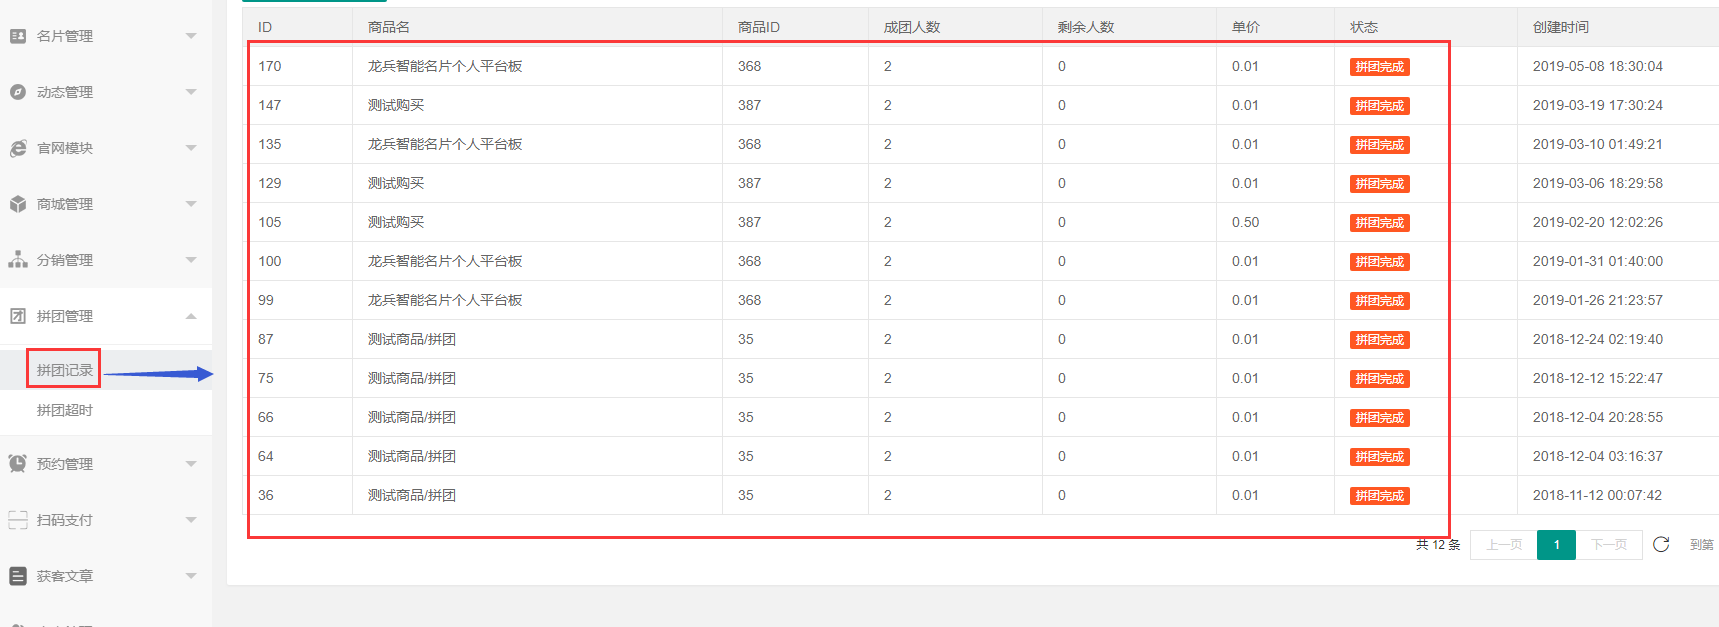This screenshot has width=1719, height=627.
Task: Open the 拼团记录 submenu item
Action: pos(65,370)
